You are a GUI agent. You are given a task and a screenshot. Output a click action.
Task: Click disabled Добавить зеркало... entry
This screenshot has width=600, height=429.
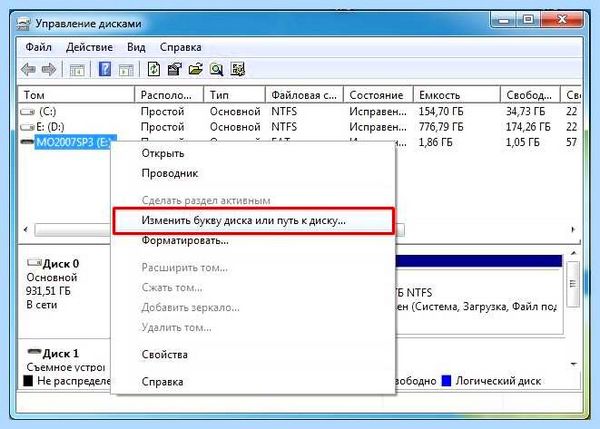click(253, 307)
